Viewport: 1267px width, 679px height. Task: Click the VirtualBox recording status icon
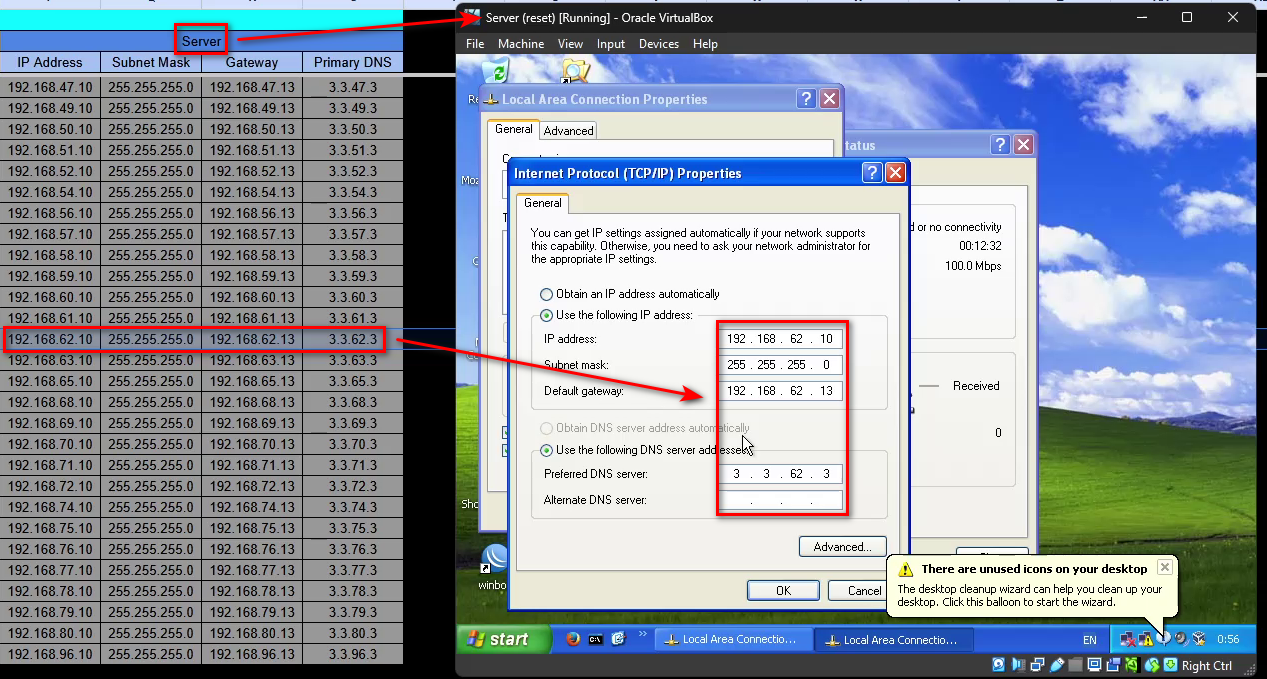click(1112, 665)
